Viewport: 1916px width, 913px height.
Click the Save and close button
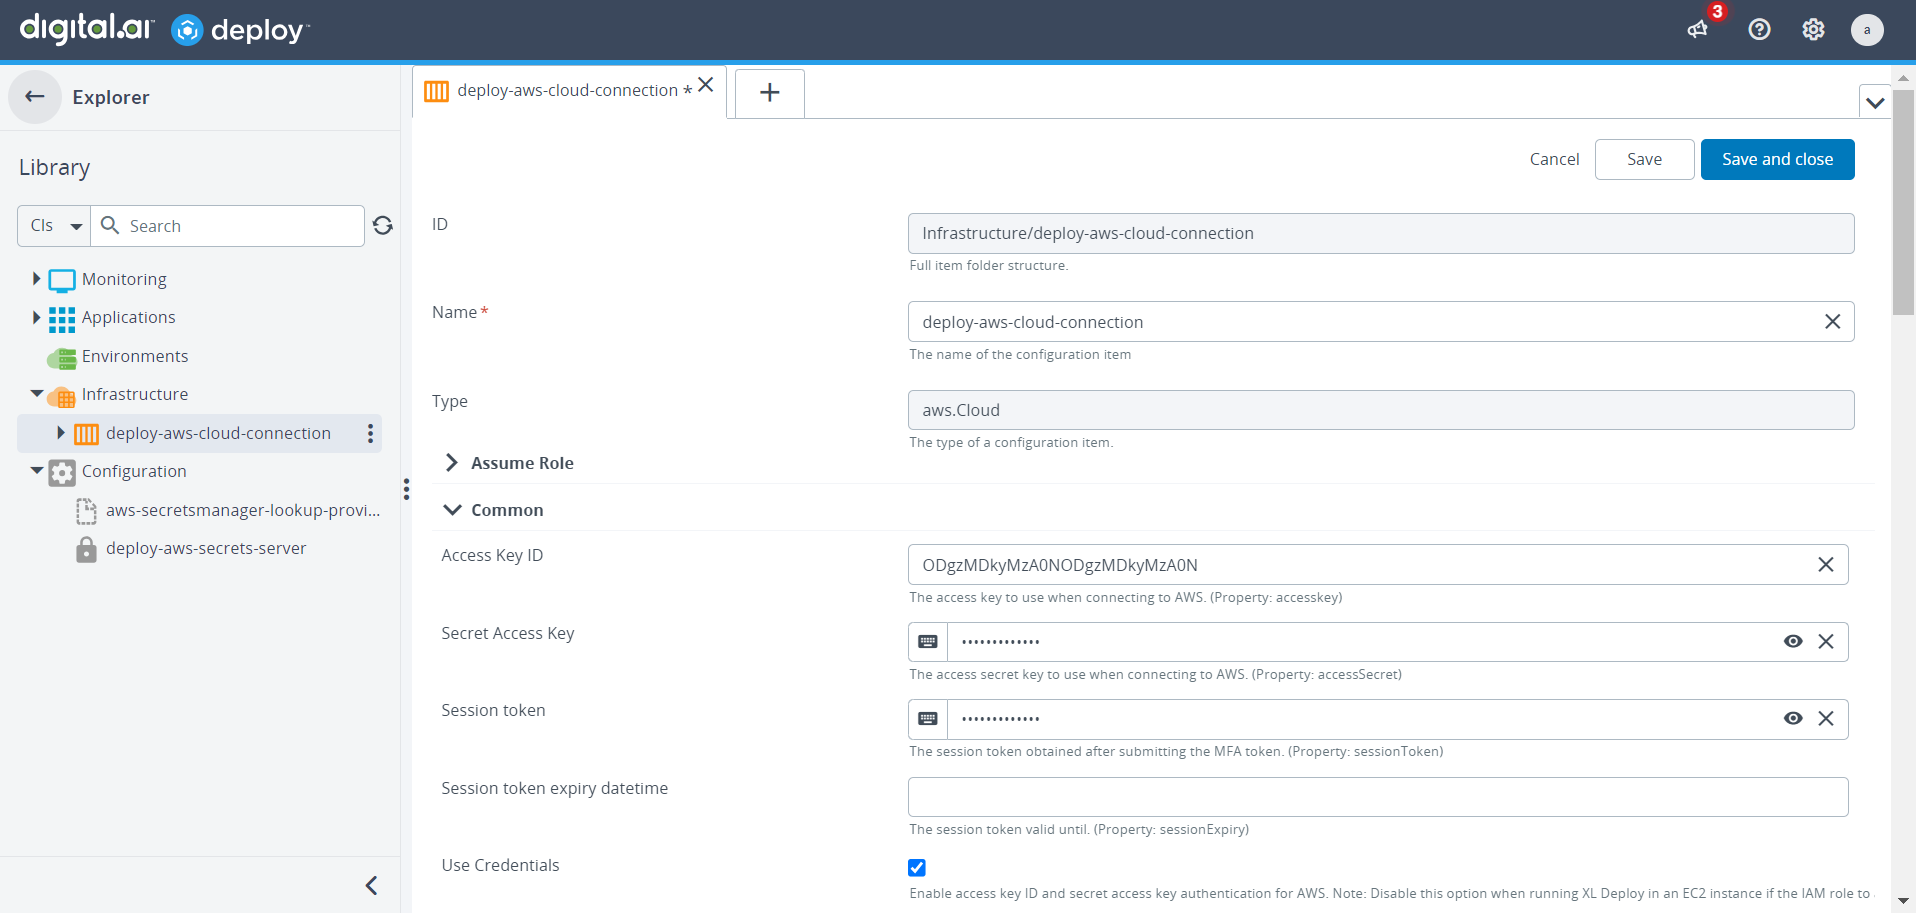click(1777, 160)
